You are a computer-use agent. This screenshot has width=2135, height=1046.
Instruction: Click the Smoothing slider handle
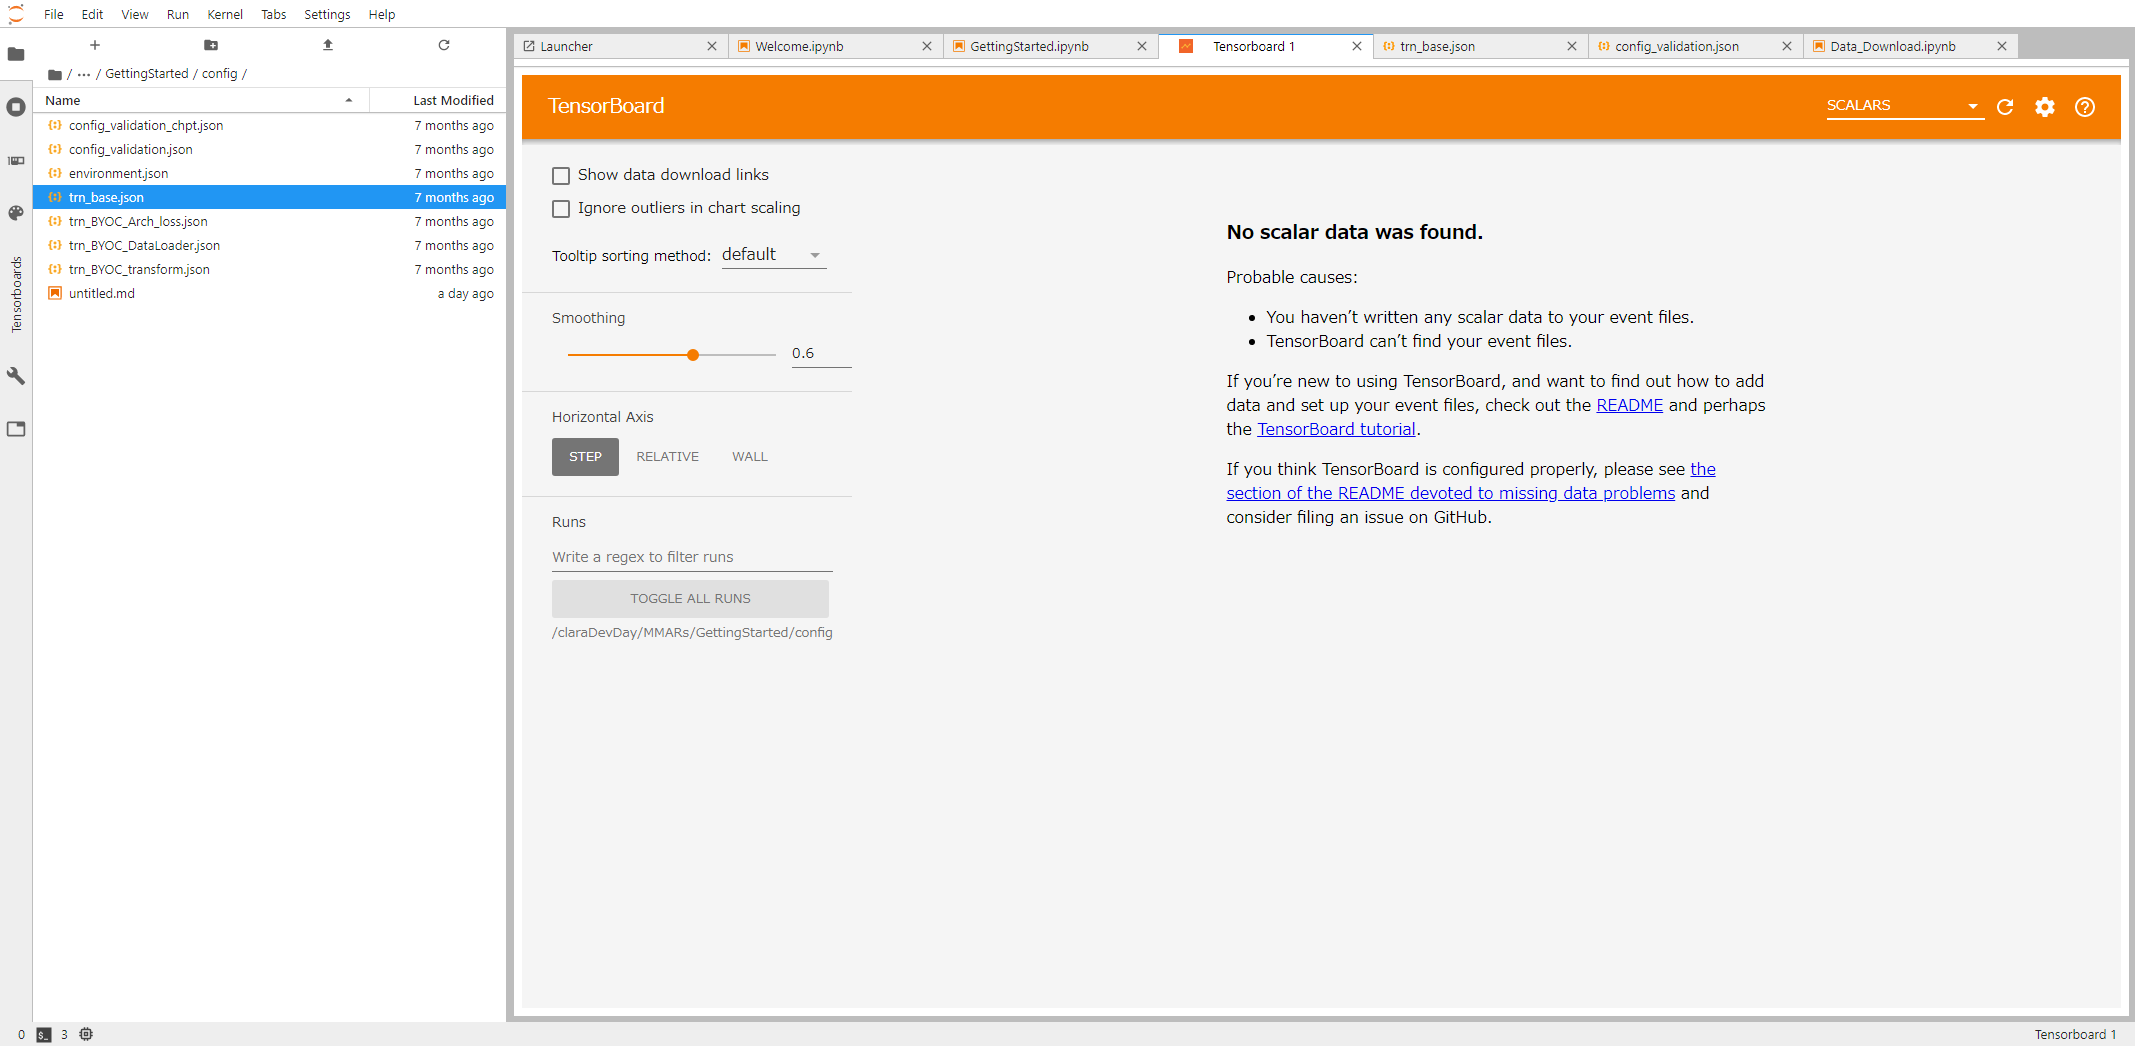coord(693,355)
